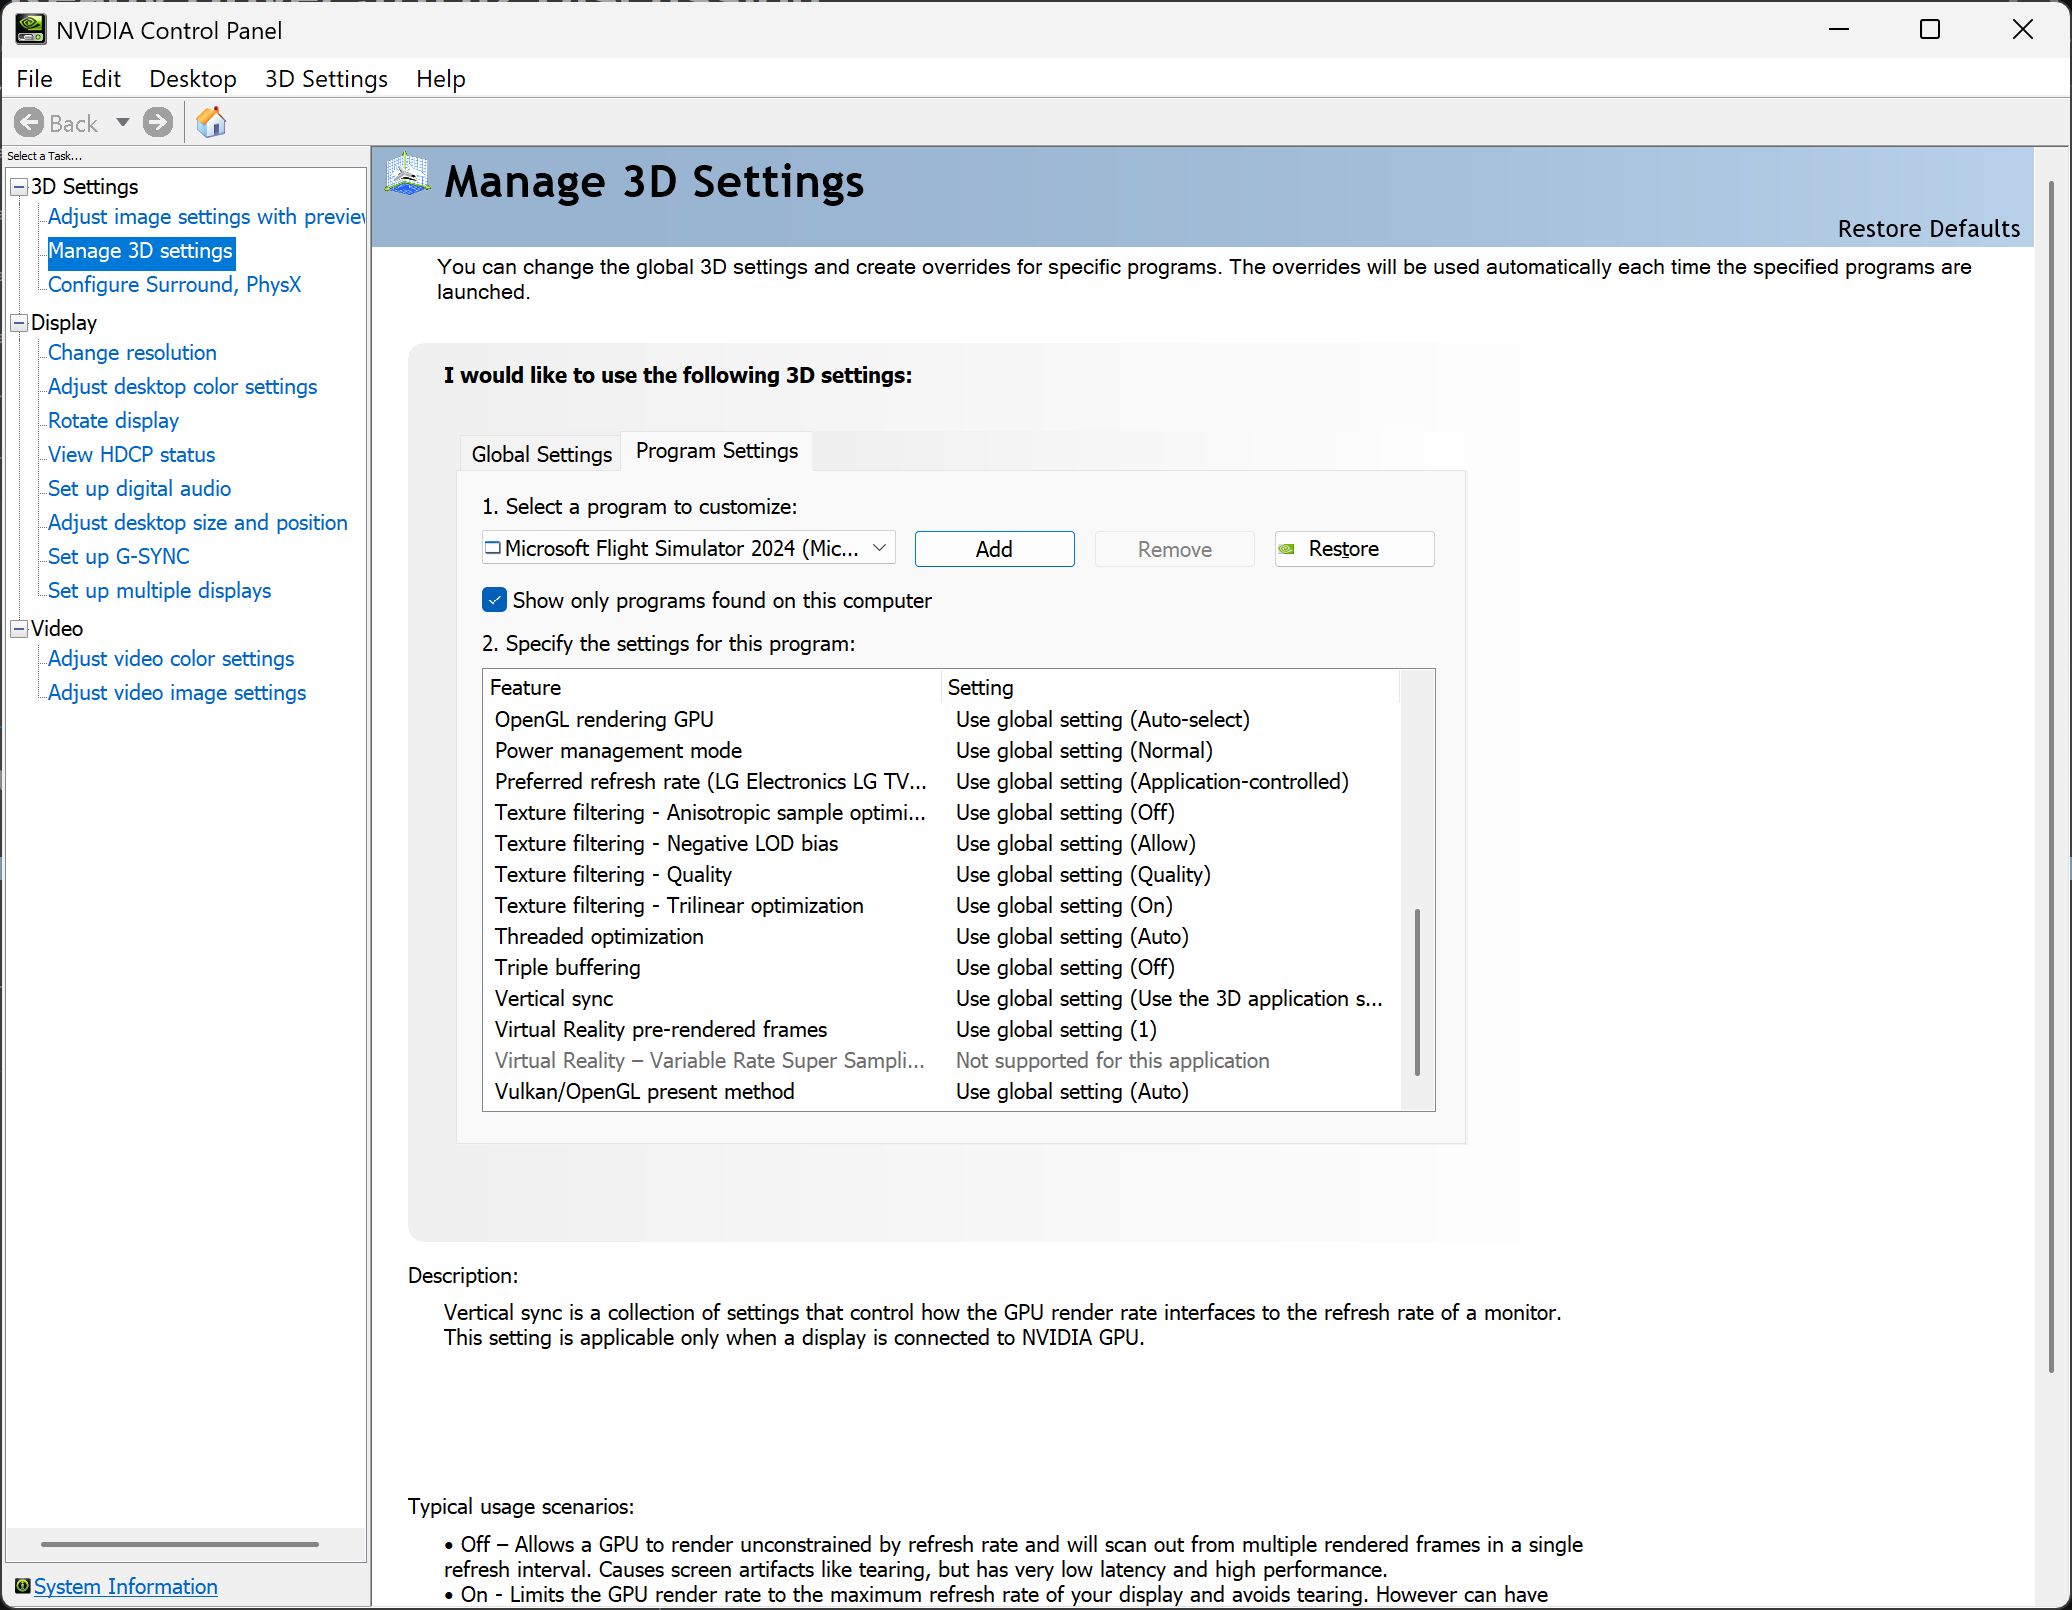Click Vertical sync setting value cell
The height and width of the screenshot is (1610, 2072).
1169,999
